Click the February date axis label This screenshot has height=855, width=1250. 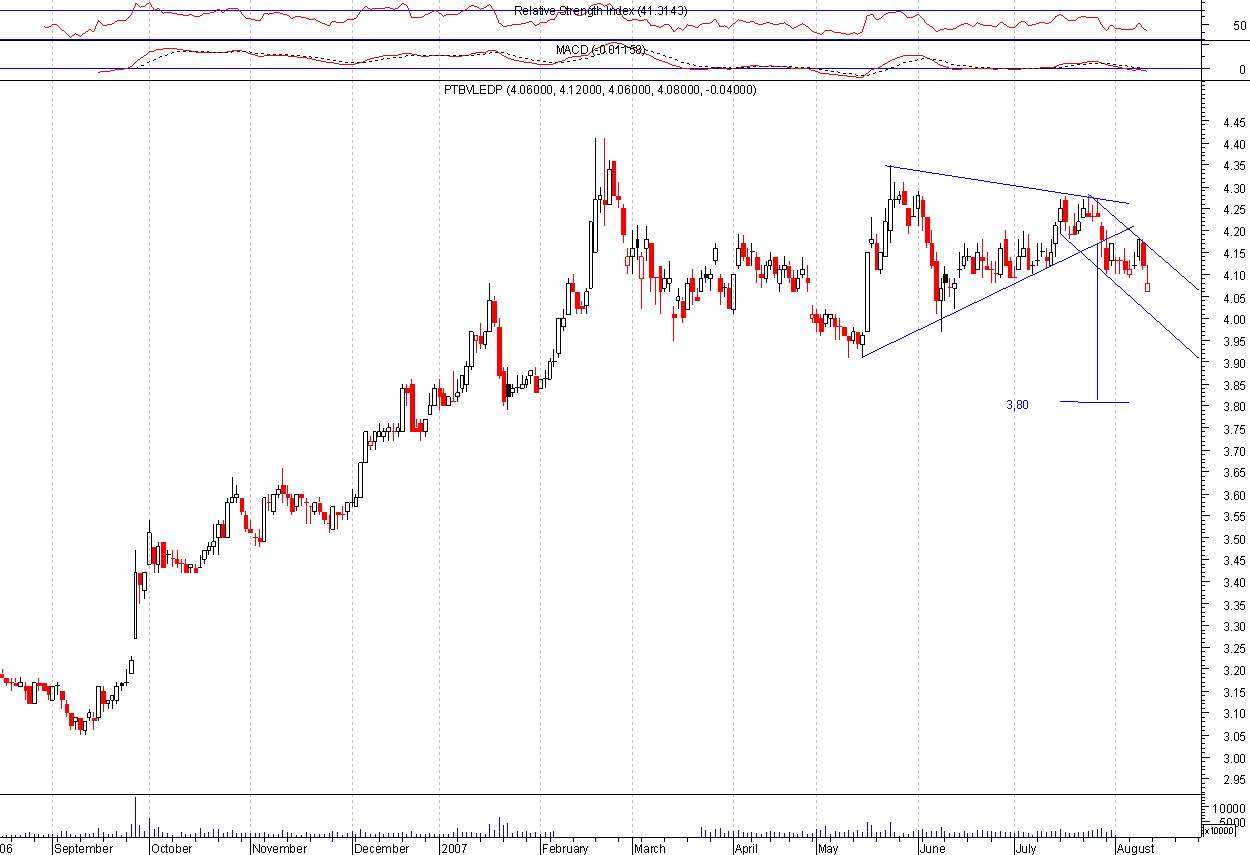point(565,848)
